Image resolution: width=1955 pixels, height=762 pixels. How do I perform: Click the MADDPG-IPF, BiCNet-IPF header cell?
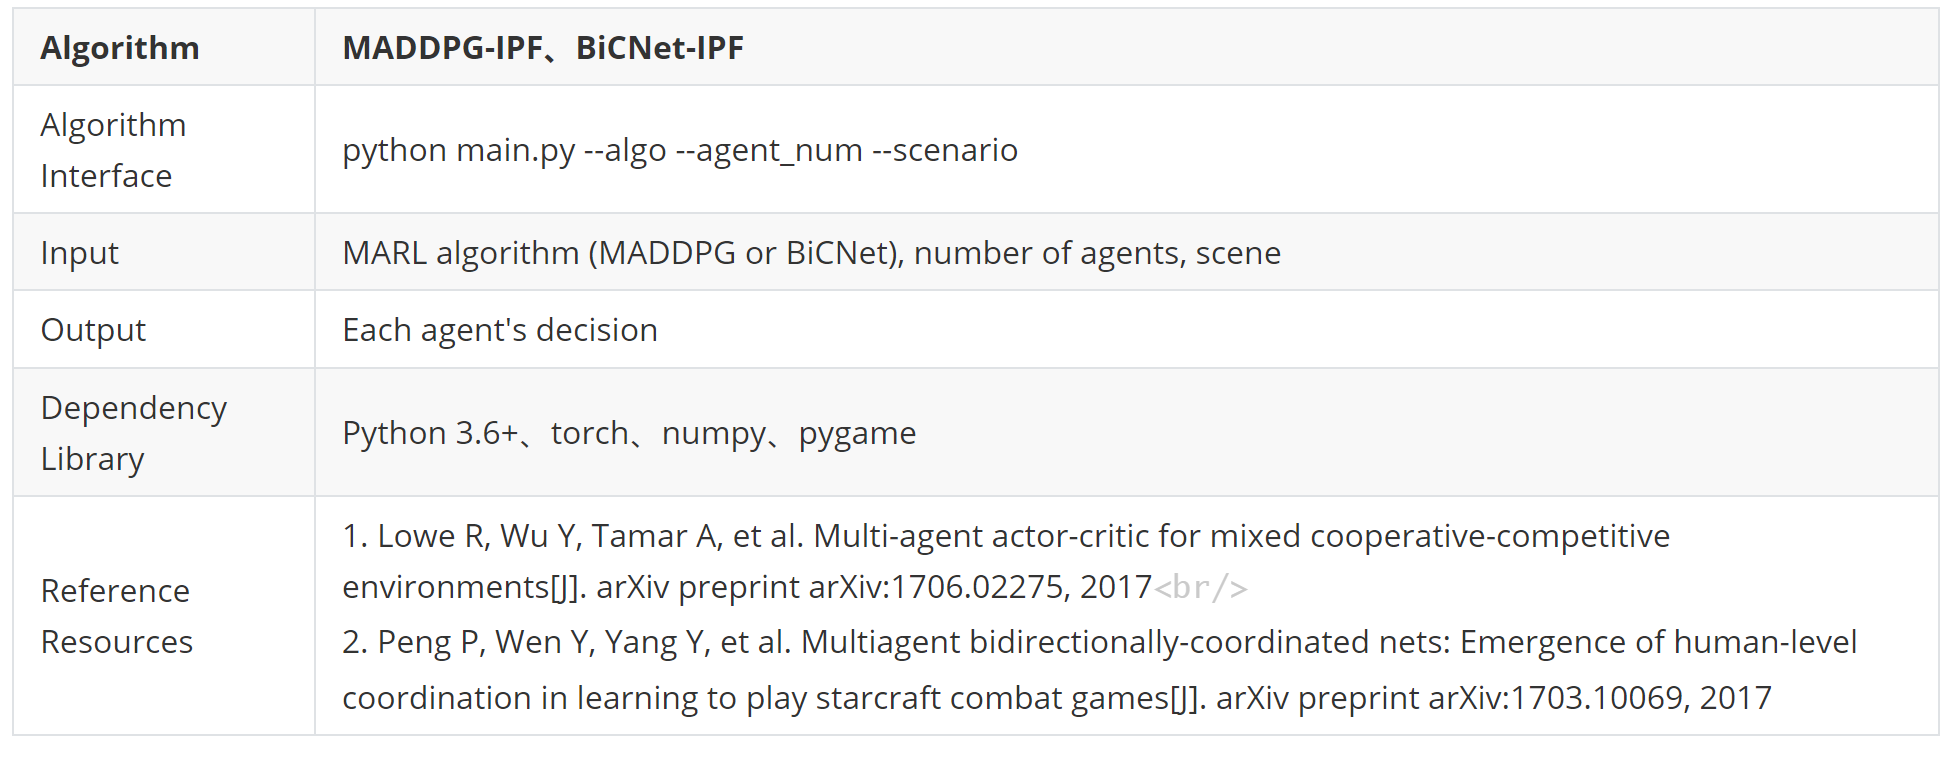pos(1127,47)
